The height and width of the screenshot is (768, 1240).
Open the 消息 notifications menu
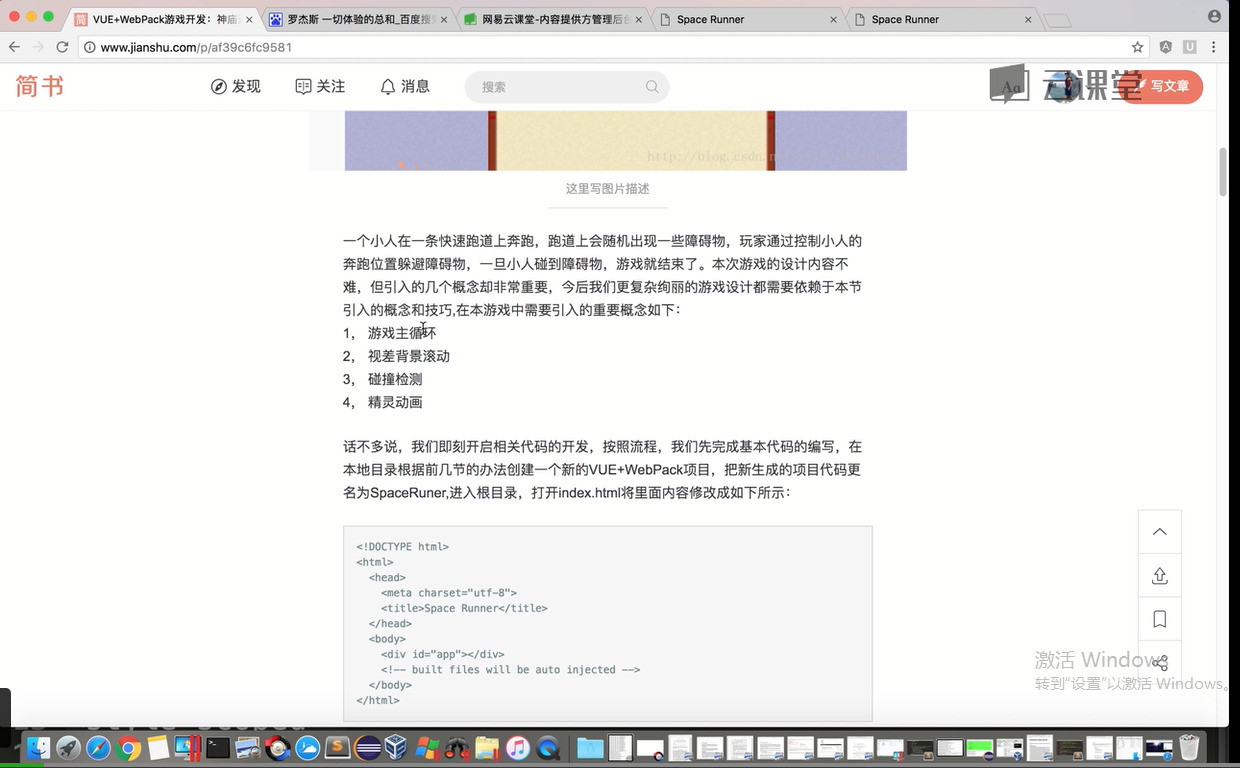pos(405,87)
